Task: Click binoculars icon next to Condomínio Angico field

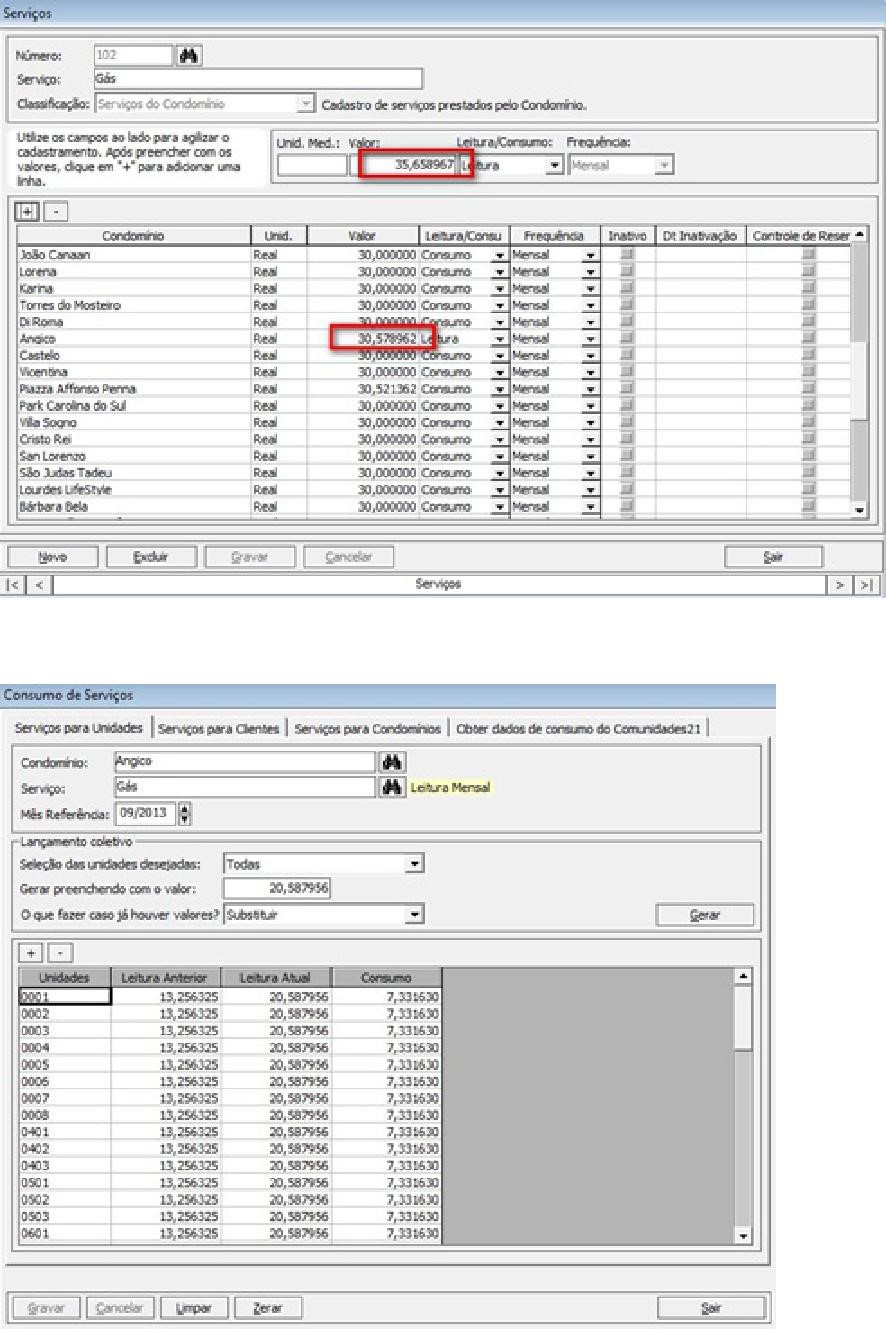Action: coord(394,762)
